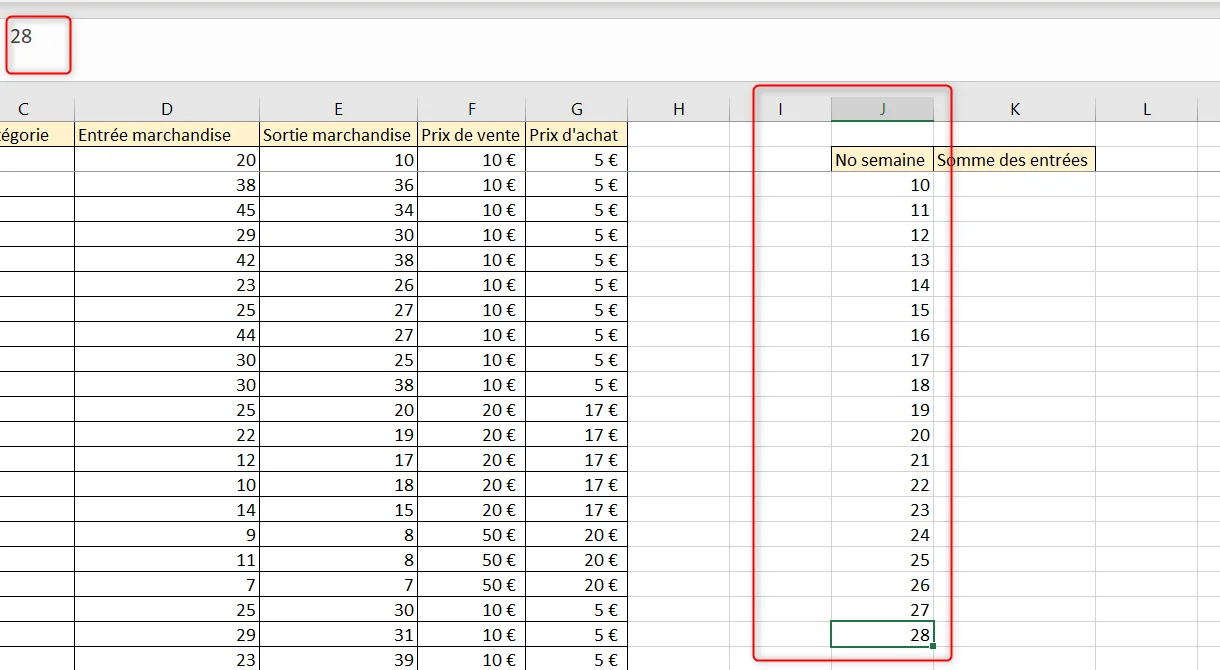The width and height of the screenshot is (1220, 670).
Task: Click Entrée marchandise cell with value 22
Action: 167,435
